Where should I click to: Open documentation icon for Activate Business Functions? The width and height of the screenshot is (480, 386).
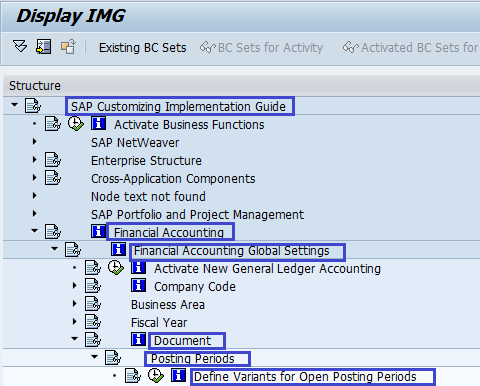[53, 124]
